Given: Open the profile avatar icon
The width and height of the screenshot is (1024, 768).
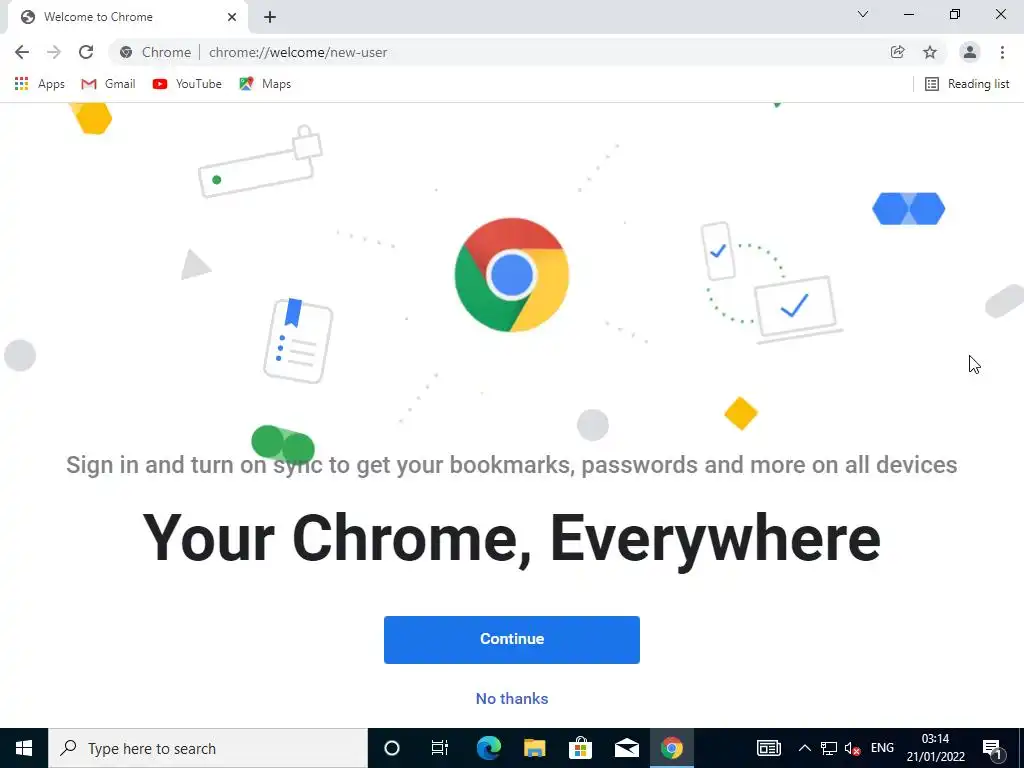Looking at the screenshot, I should click(970, 52).
